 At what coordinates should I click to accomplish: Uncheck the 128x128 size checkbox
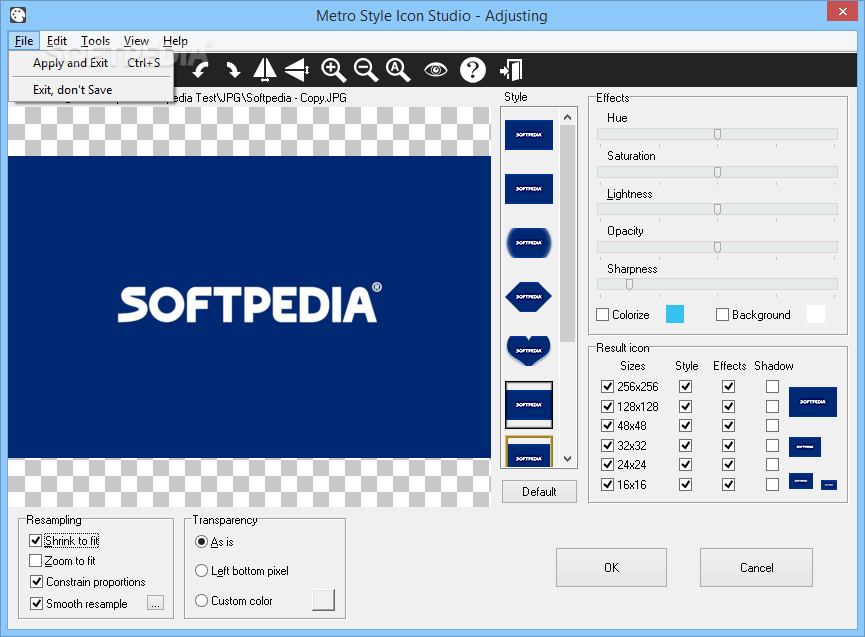(x=607, y=406)
